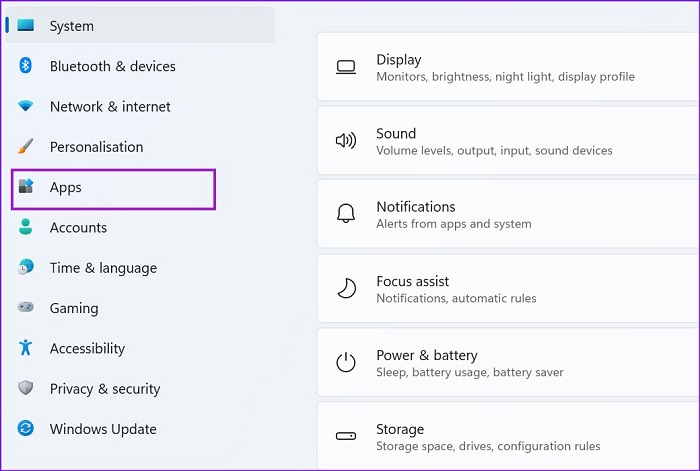Click the game controller Gaming icon
Viewport: 700px width, 471px height.
tap(25, 307)
